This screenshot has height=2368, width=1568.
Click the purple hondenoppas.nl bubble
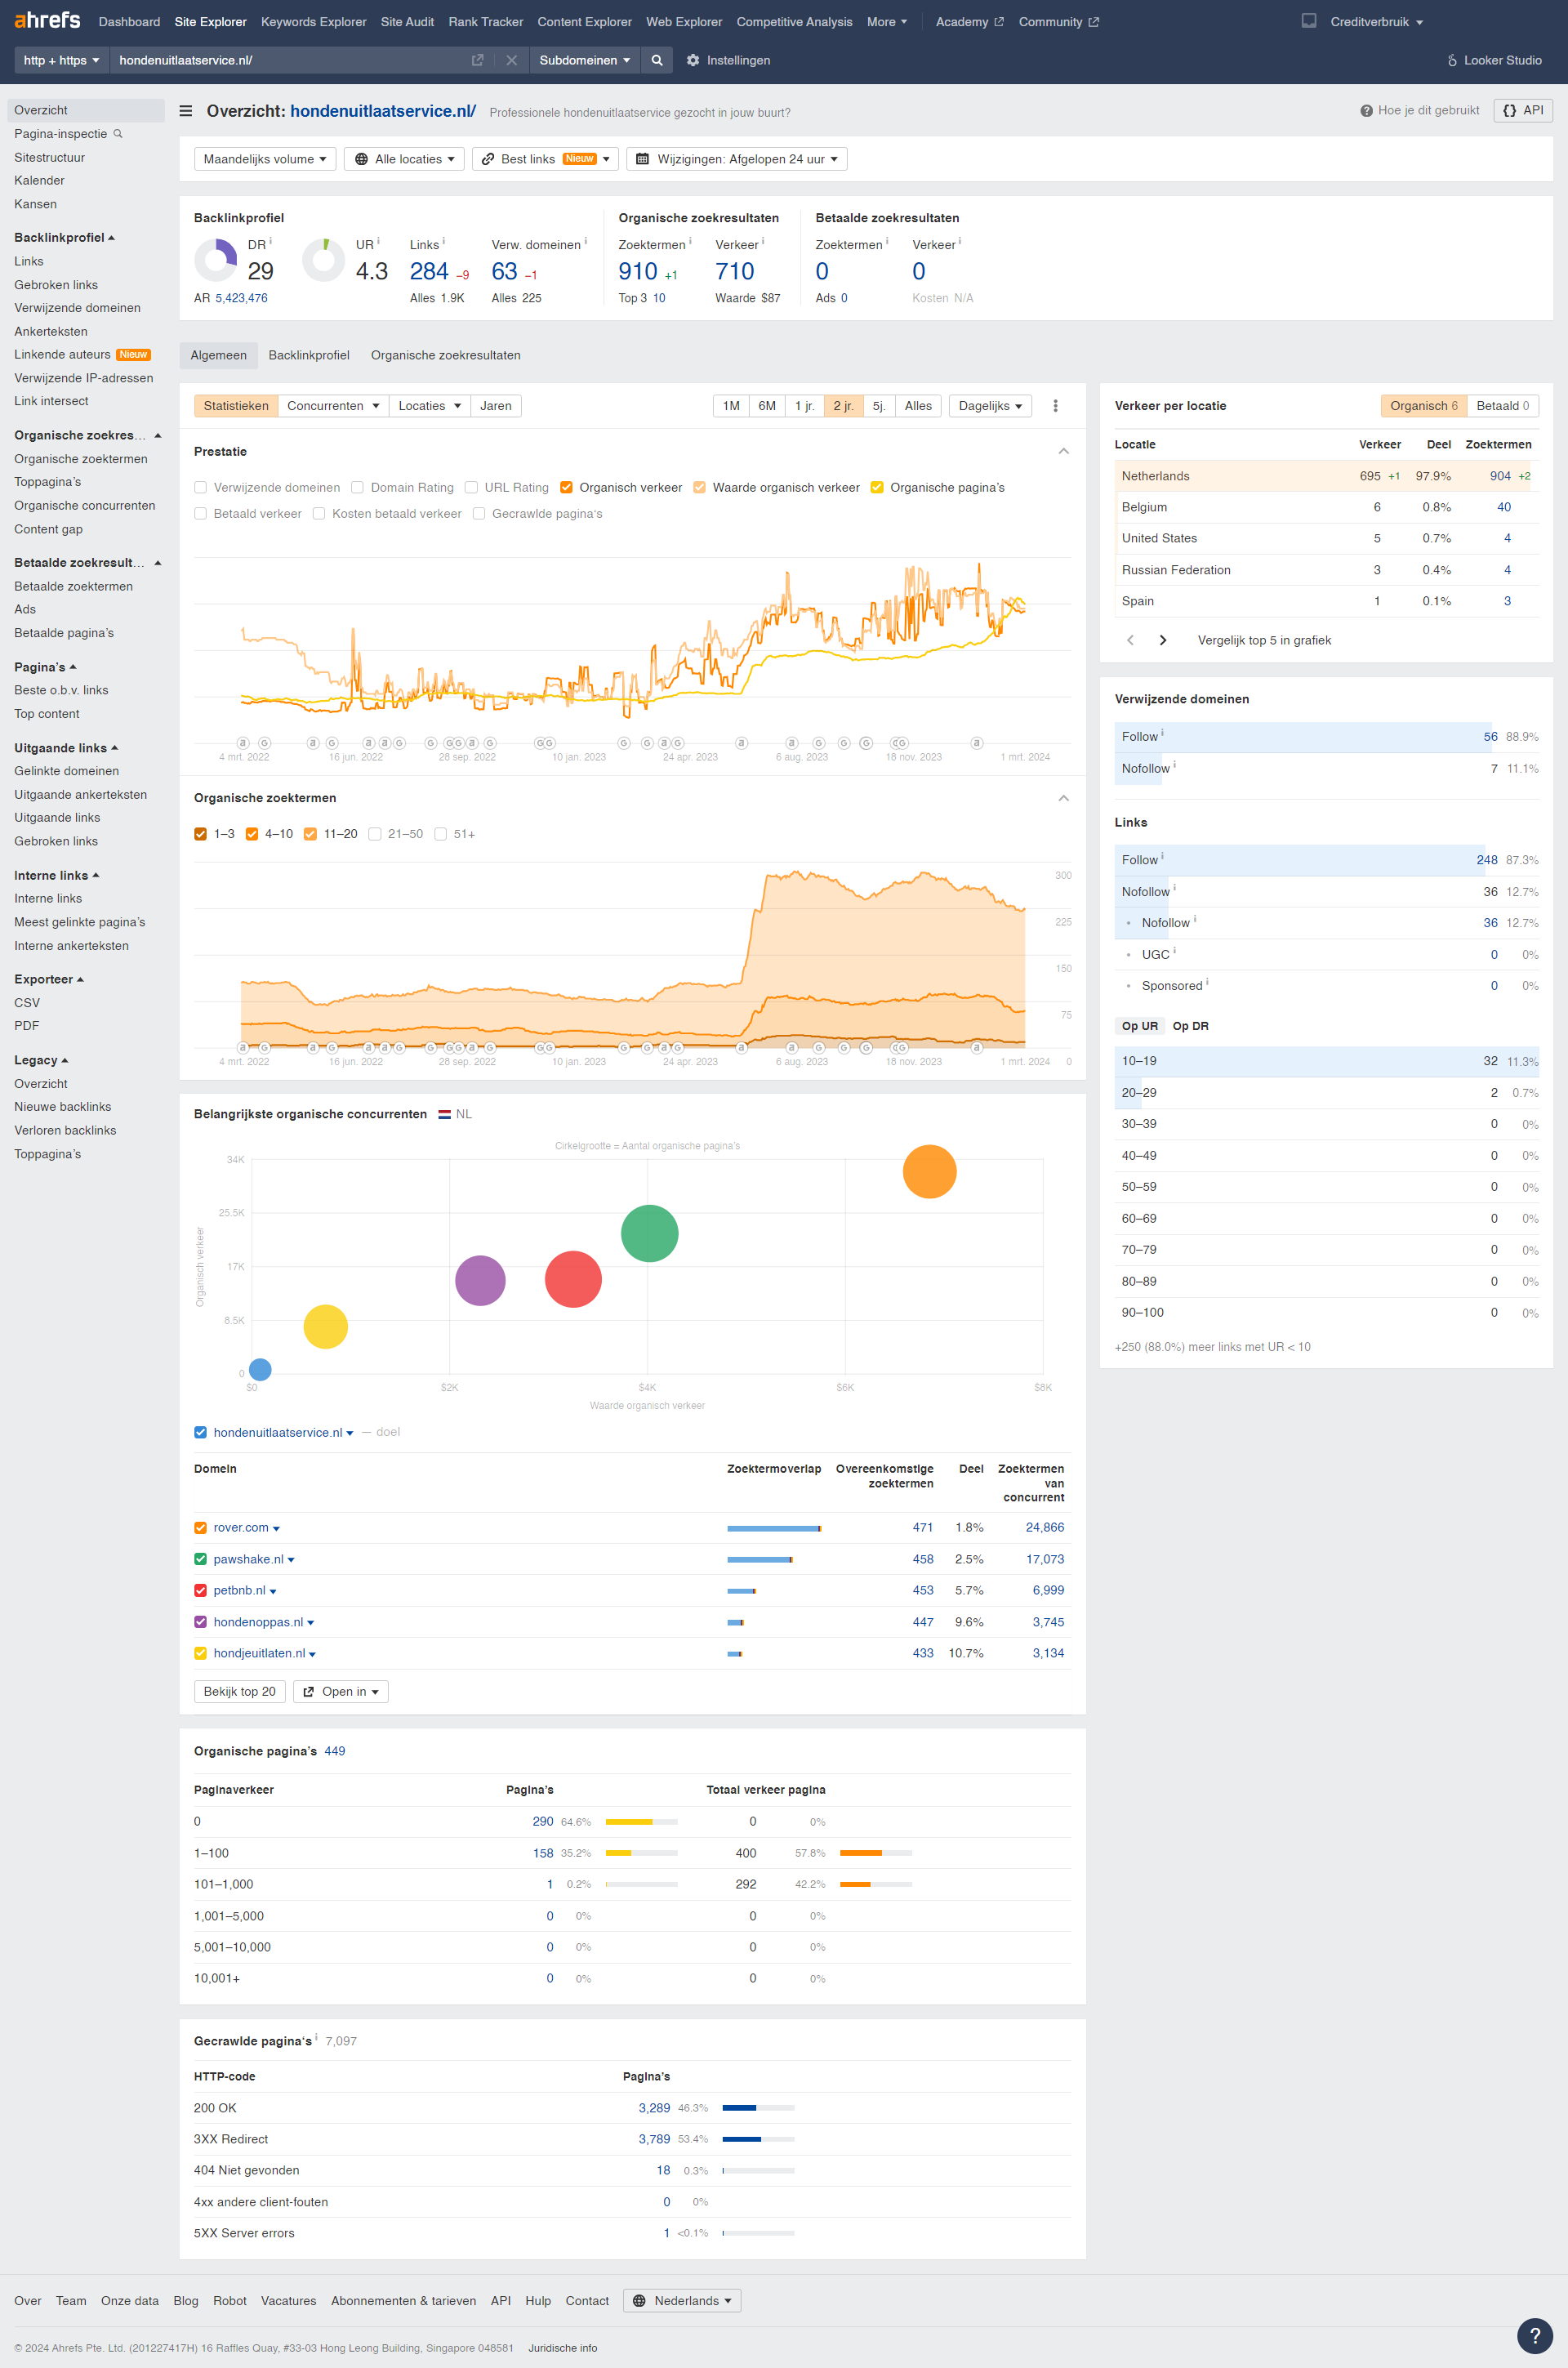(x=480, y=1281)
